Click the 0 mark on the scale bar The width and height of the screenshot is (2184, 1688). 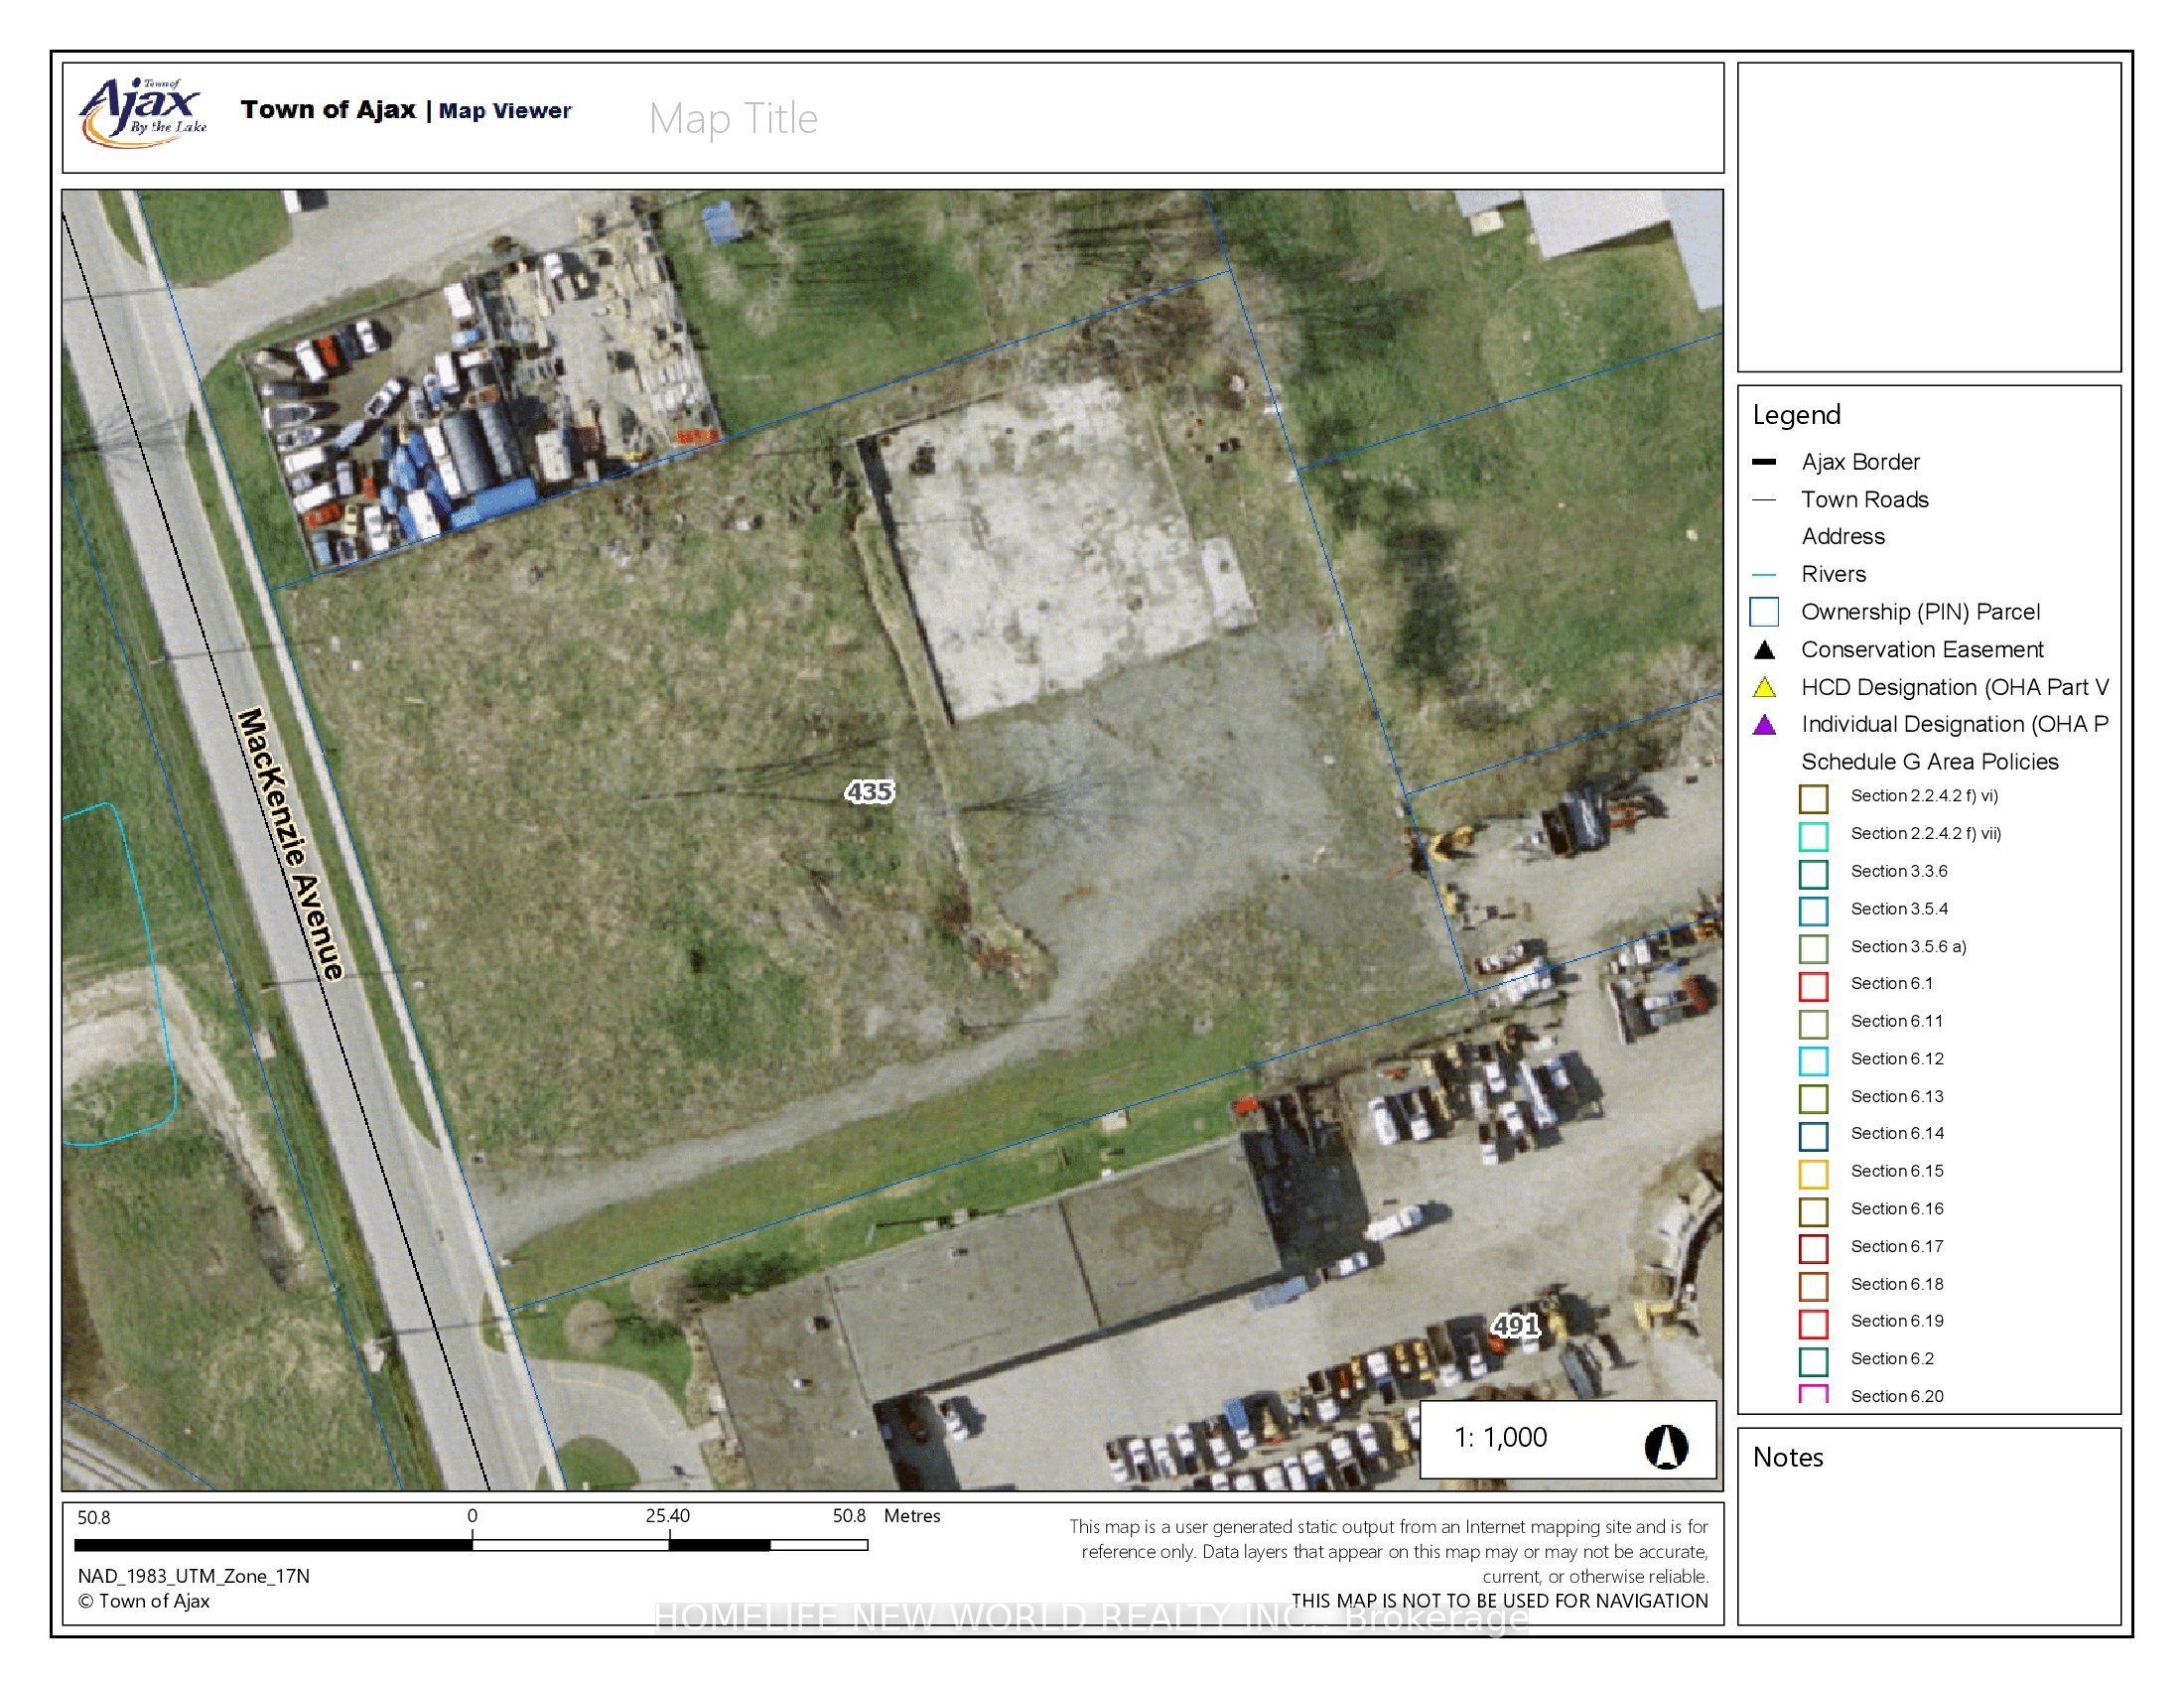(x=472, y=1516)
